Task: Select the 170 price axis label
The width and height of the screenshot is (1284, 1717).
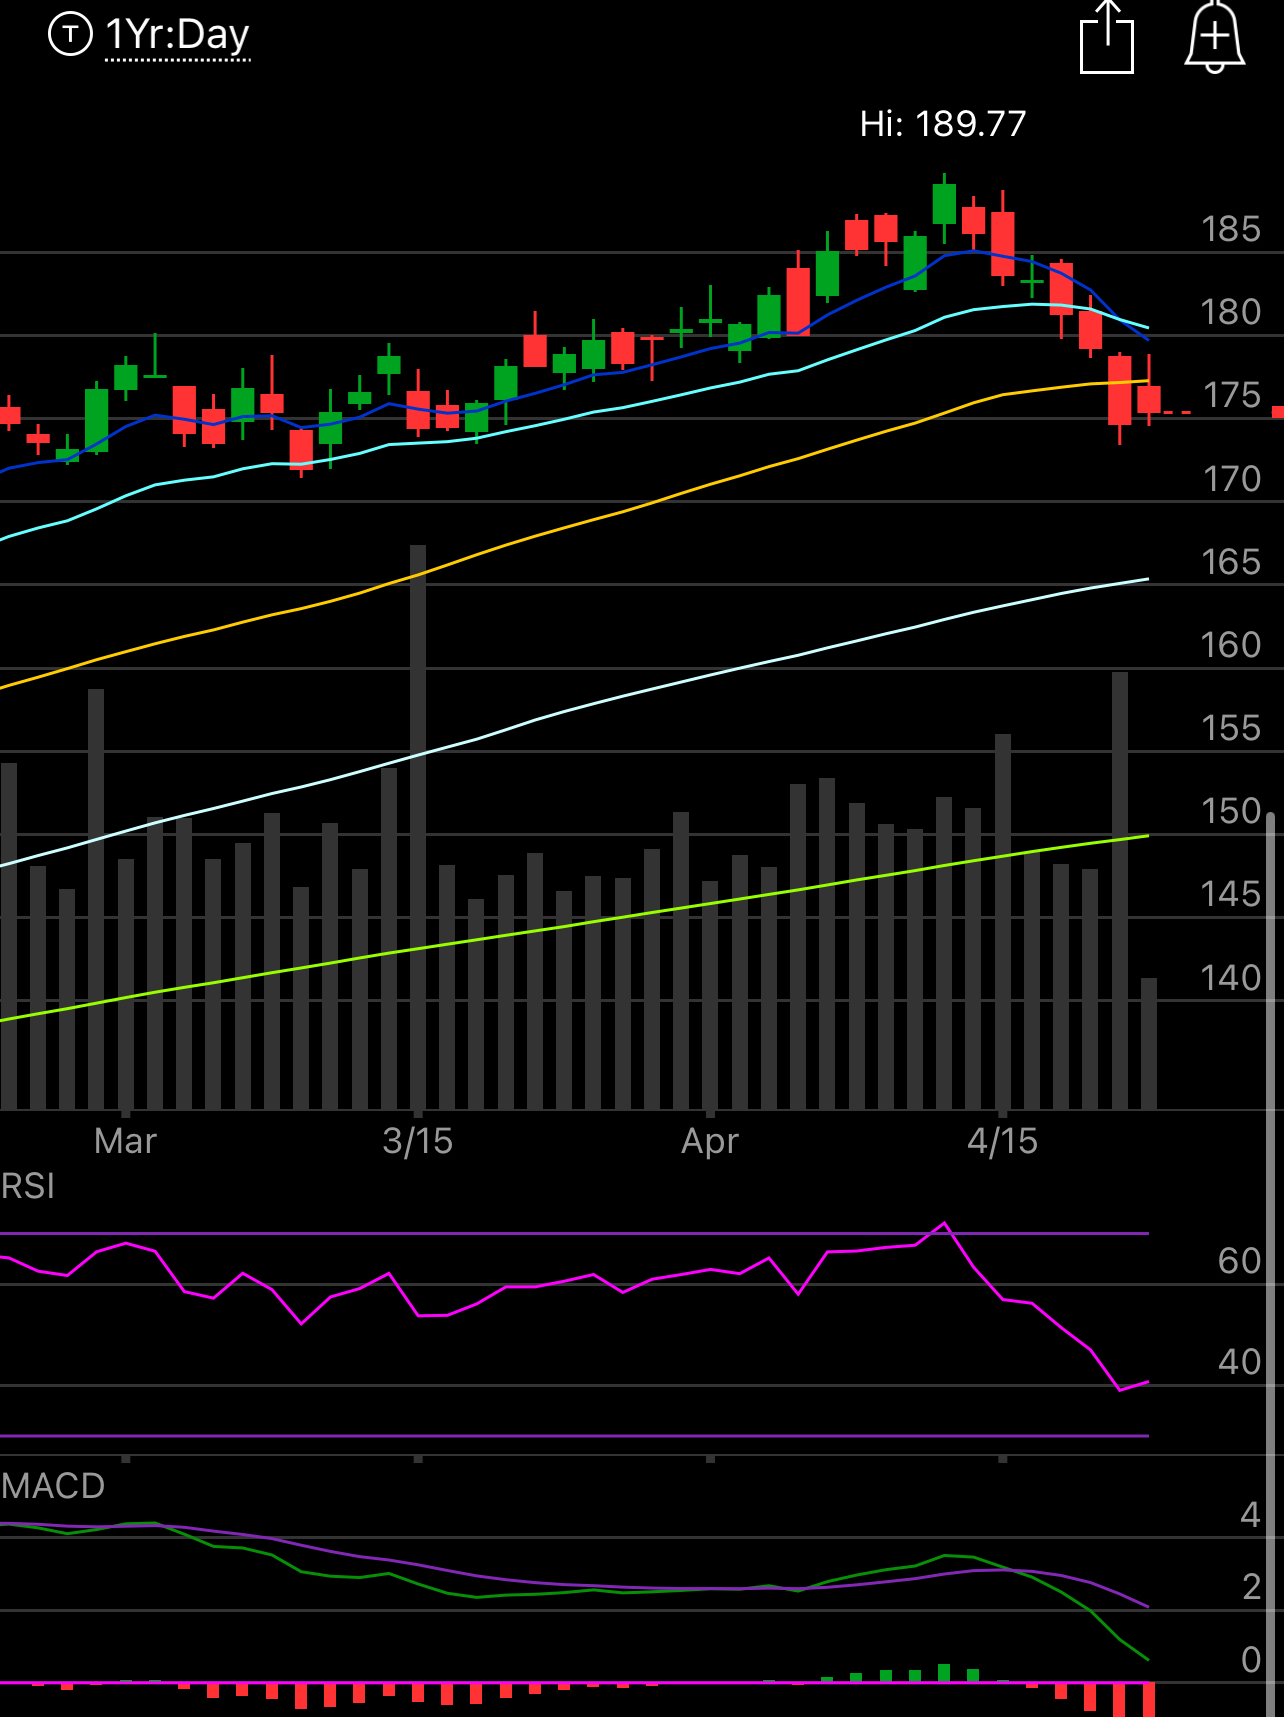Action: click(1231, 479)
